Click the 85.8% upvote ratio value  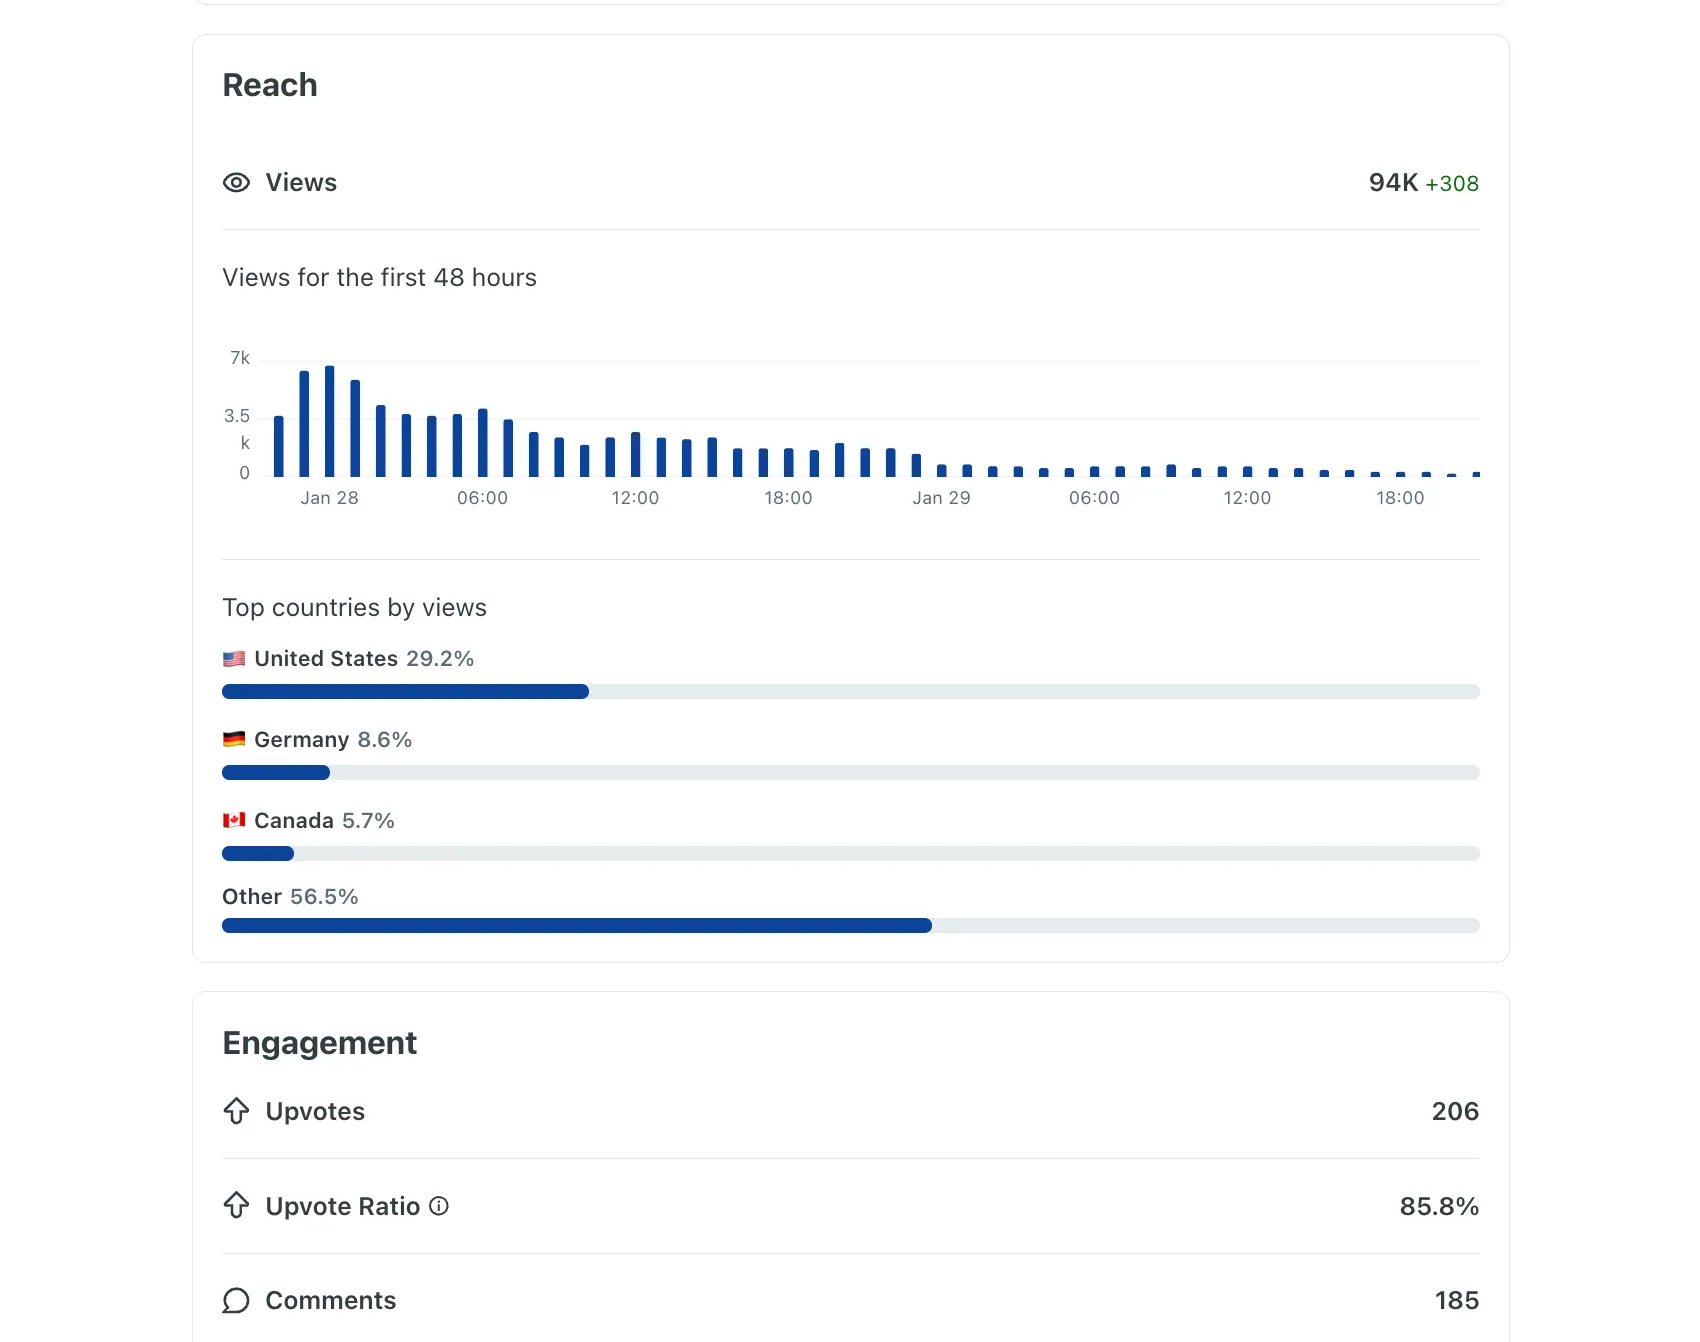1439,1206
